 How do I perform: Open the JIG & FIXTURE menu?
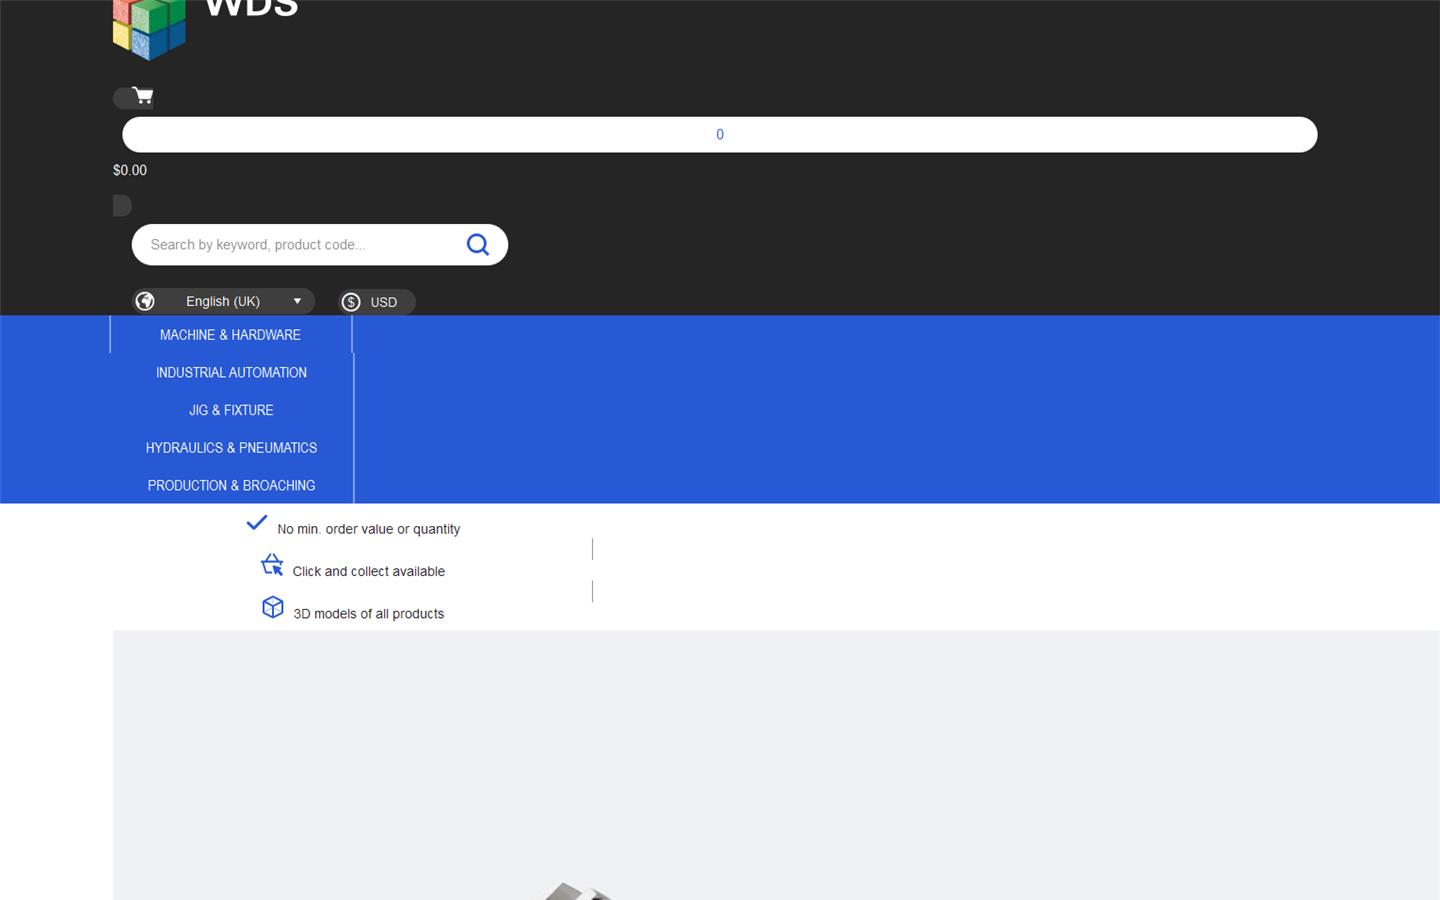(231, 410)
